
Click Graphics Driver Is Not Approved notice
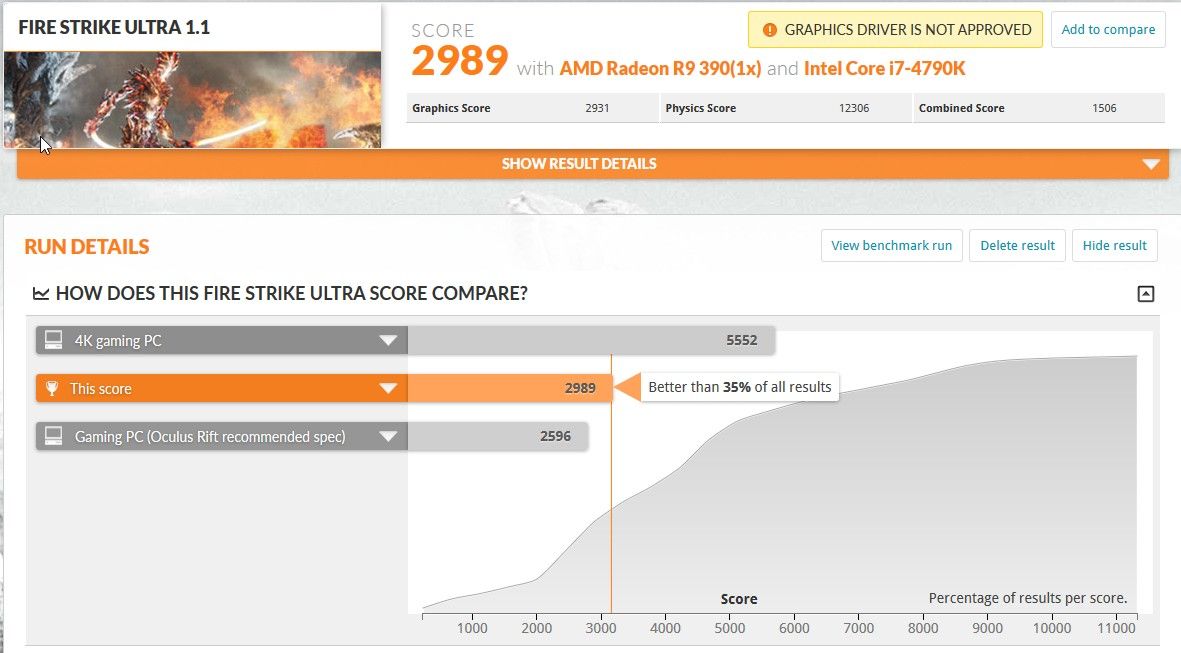(x=896, y=30)
